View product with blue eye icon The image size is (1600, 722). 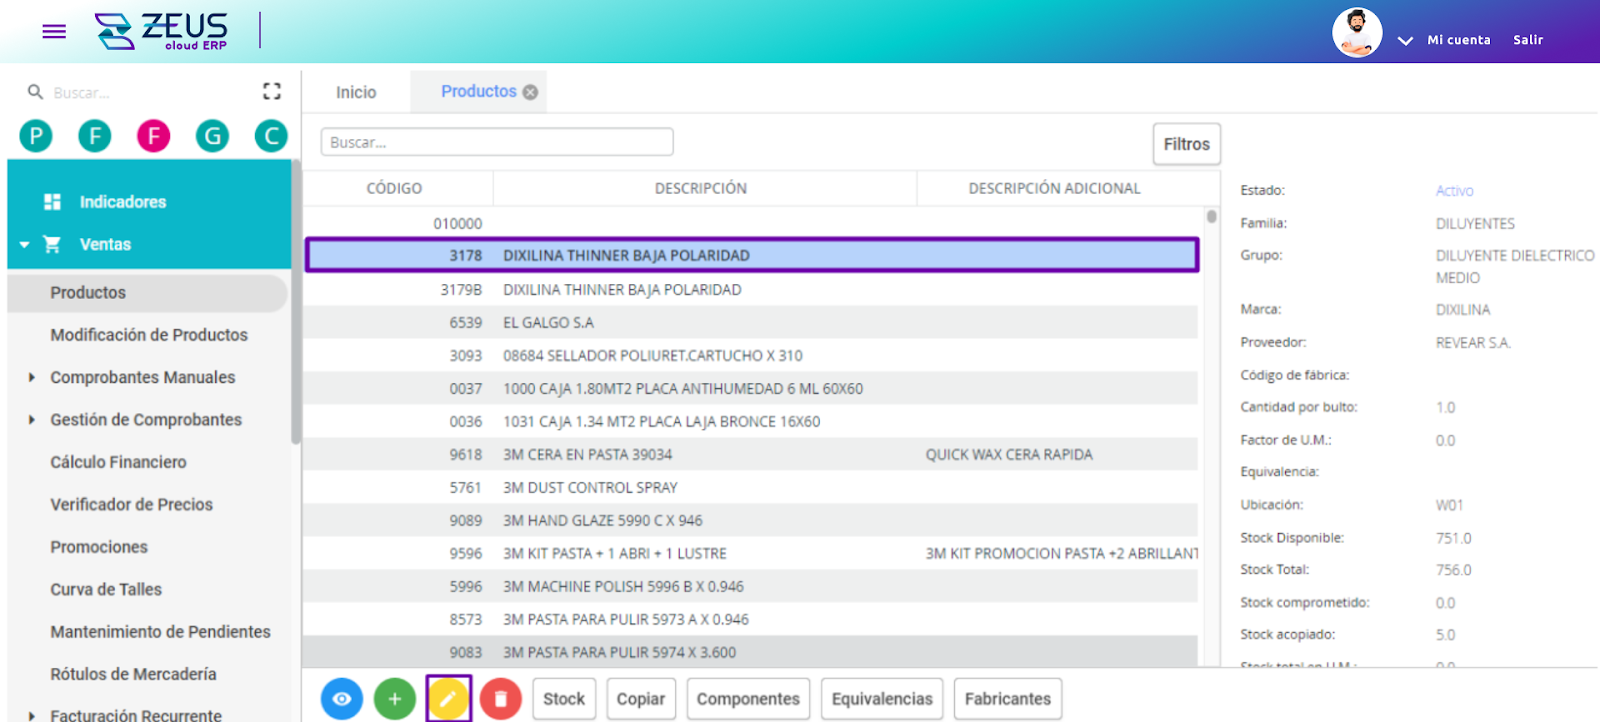pos(342,699)
